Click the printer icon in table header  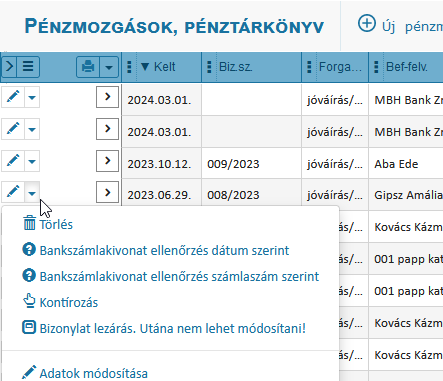88,67
